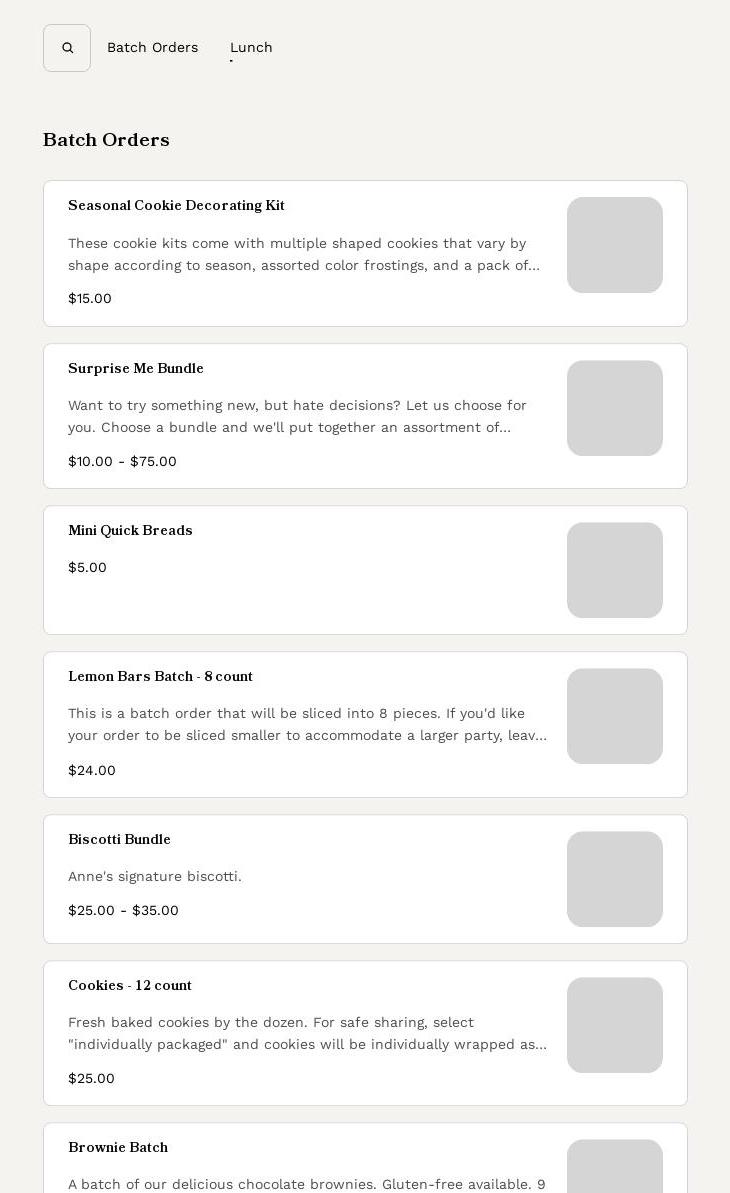Switch to the Lunch tab
730x1193 pixels.
pos(251,48)
